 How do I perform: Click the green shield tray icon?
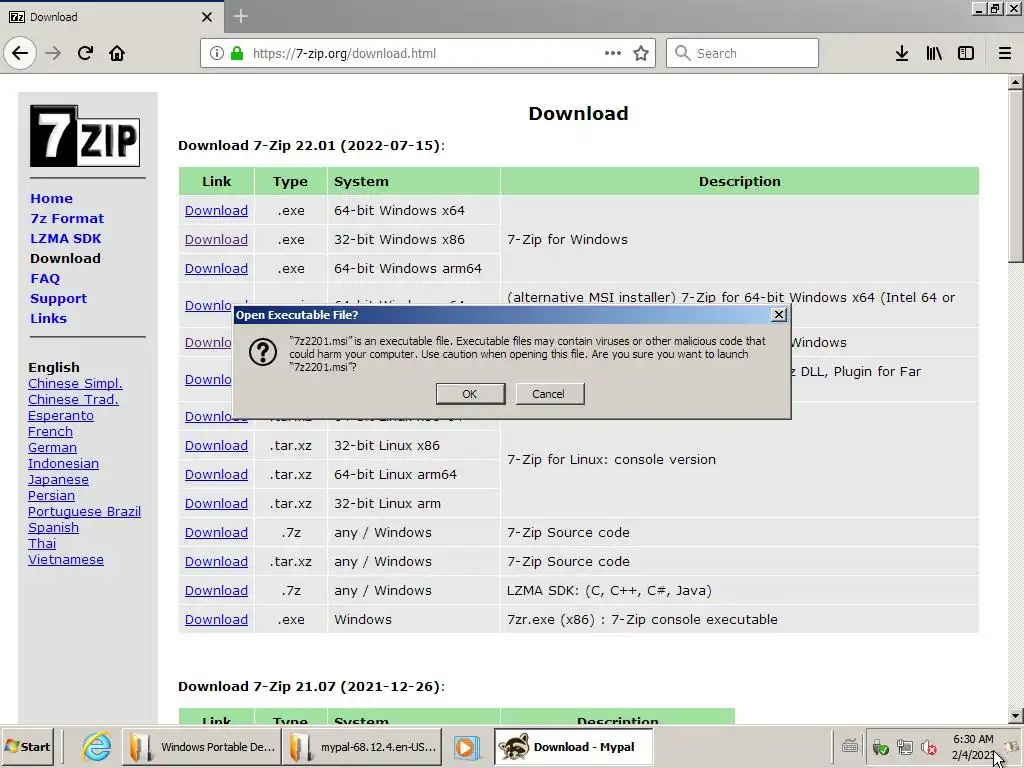coord(880,747)
